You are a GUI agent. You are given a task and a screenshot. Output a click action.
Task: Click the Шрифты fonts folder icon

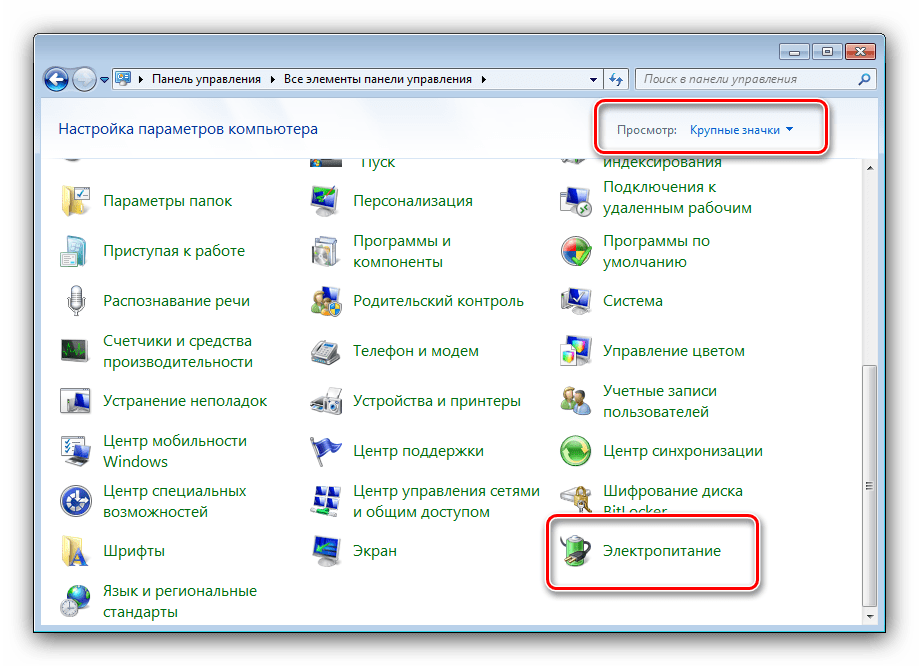[76, 551]
